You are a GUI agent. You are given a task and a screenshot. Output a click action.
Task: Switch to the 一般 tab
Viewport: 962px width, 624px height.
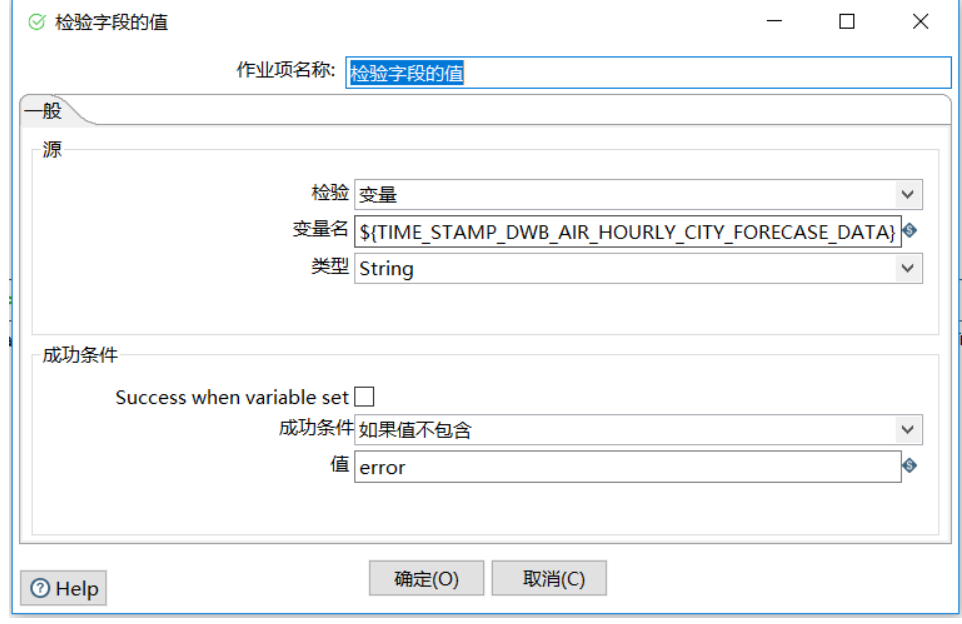(x=44, y=111)
